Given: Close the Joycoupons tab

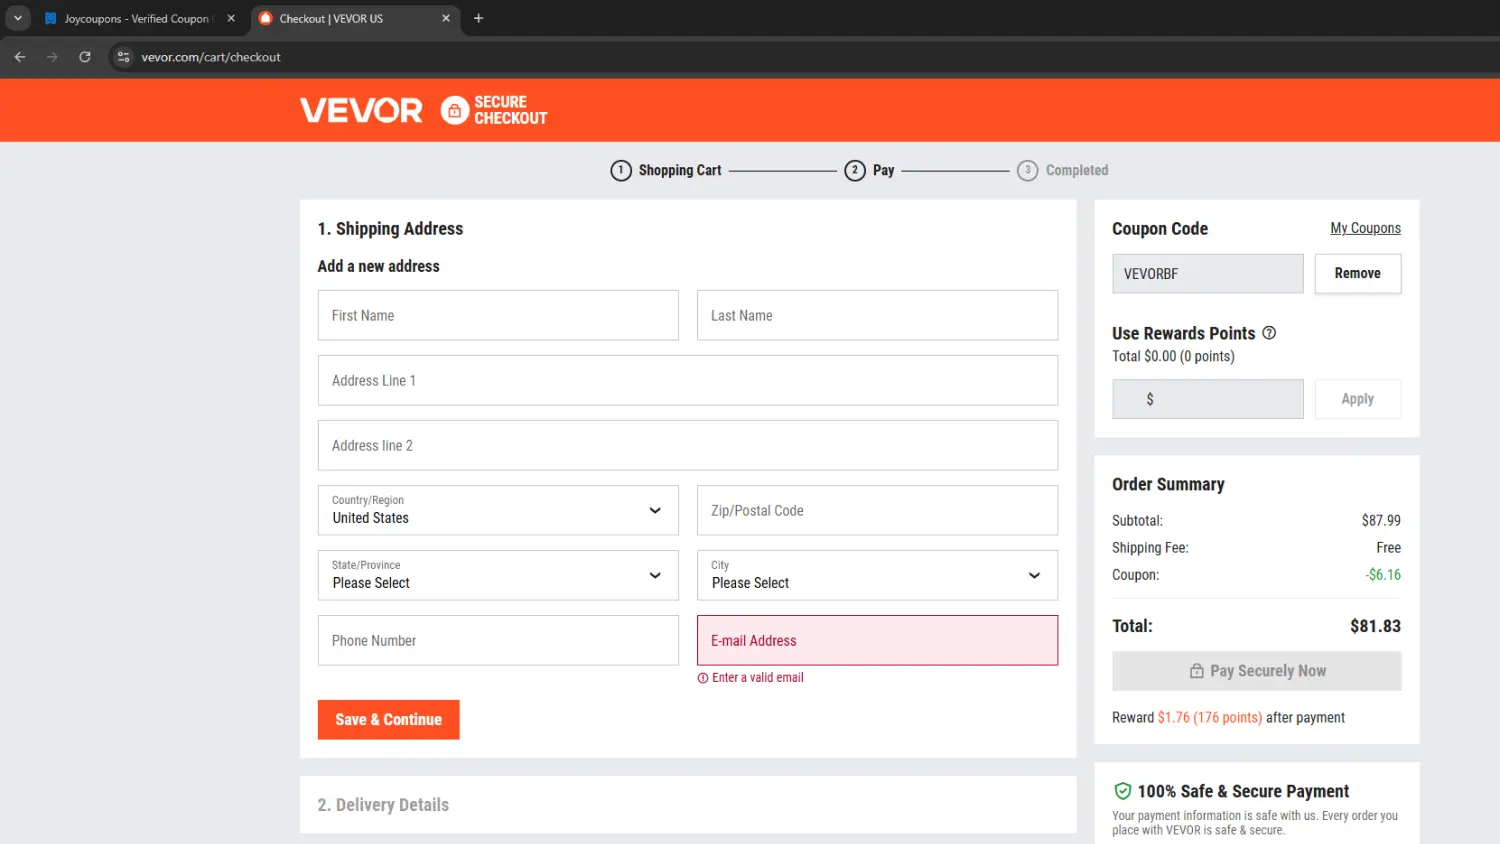Looking at the screenshot, I should [231, 18].
